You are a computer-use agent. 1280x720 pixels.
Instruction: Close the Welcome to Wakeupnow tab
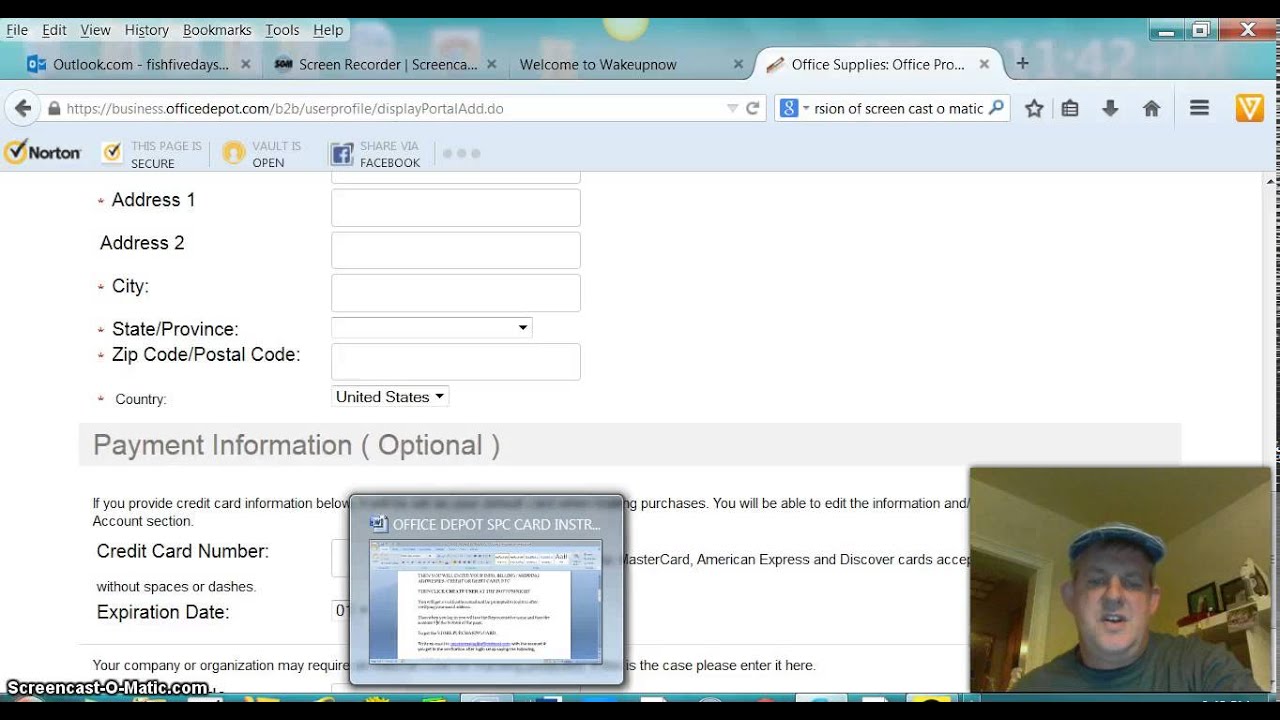coord(738,64)
